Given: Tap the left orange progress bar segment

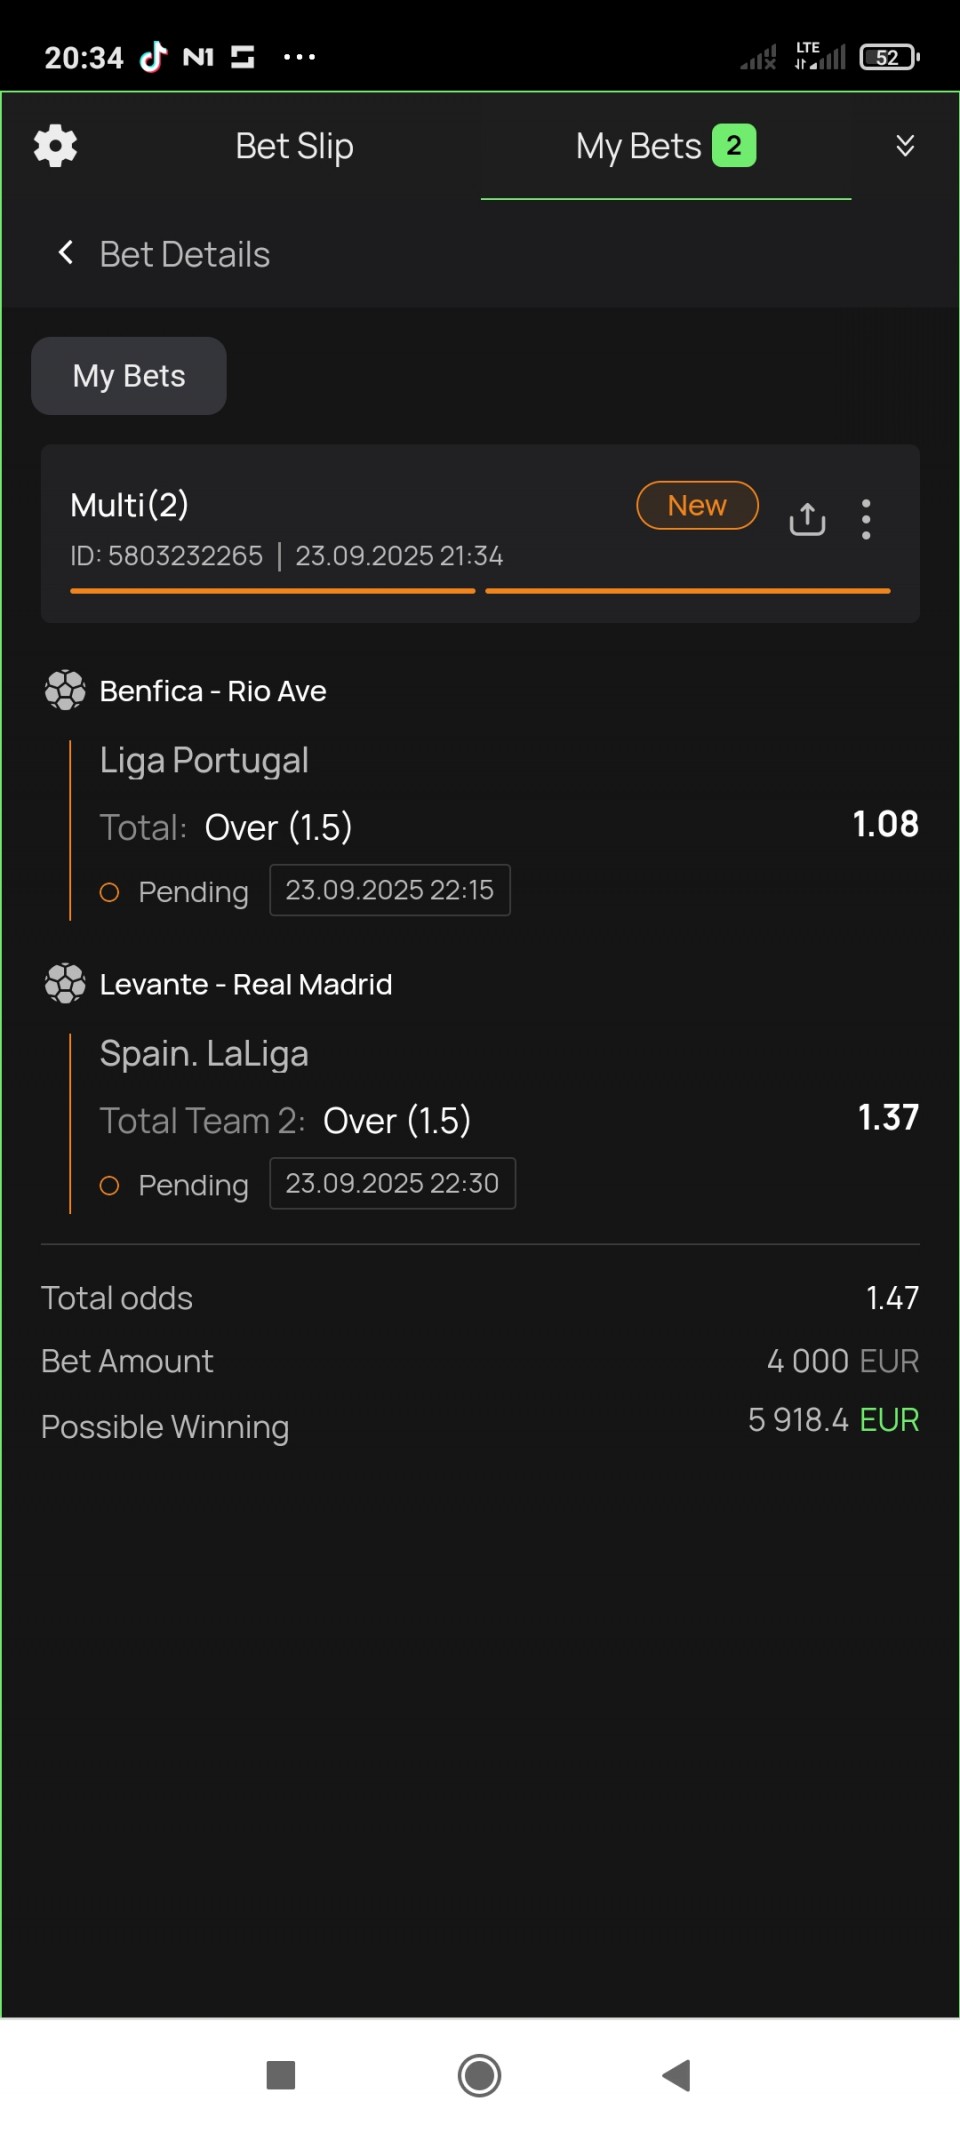Looking at the screenshot, I should [272, 591].
